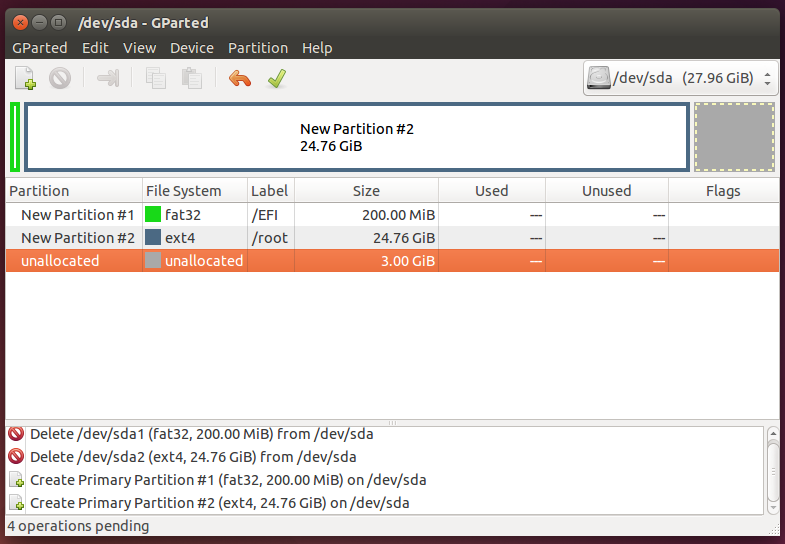This screenshot has width=785, height=544.
Task: Open the Edit menu
Action: point(95,48)
